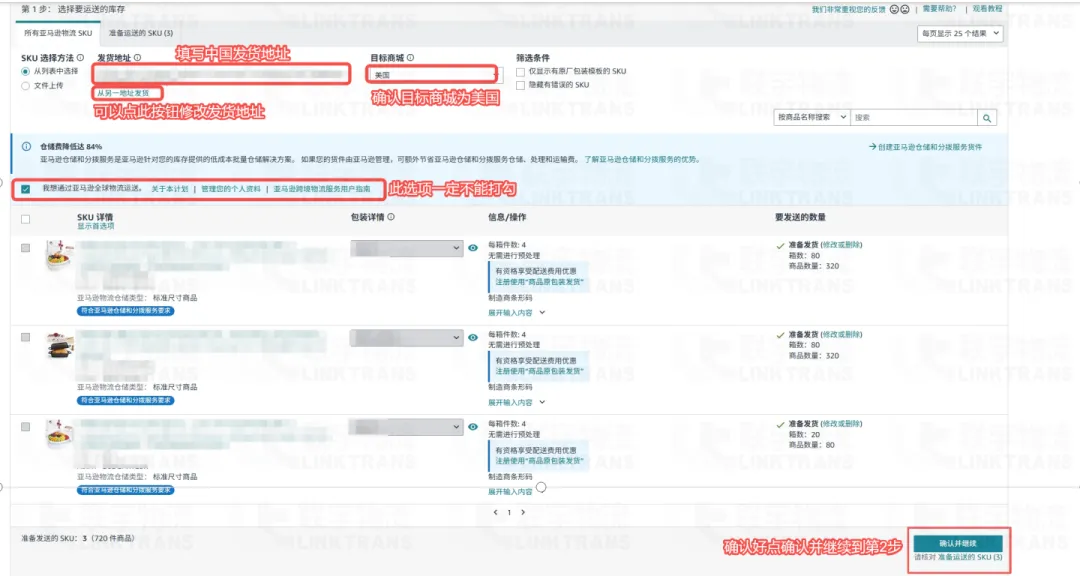Screen dimensions: 1080x576
Task: Switch to the 所有亚马逊物流 SKU tab
Action: pos(58,33)
